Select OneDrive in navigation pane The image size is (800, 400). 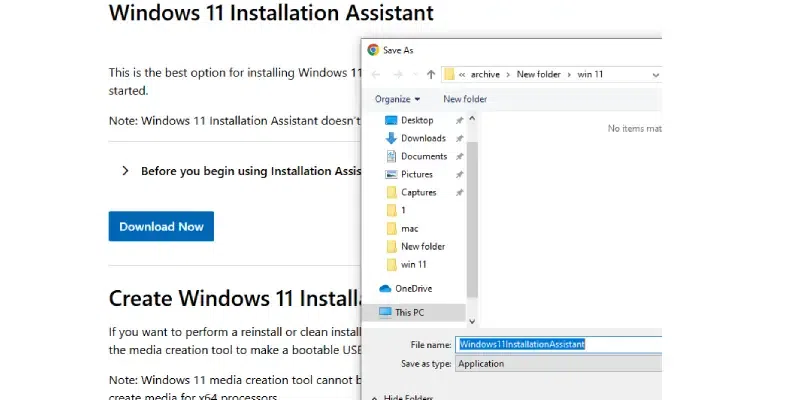tap(413, 289)
